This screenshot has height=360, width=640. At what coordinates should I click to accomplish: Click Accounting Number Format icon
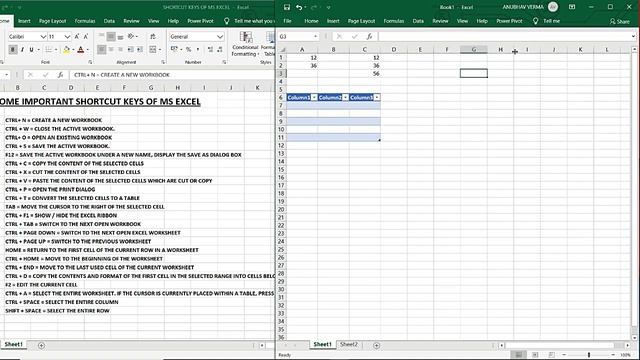[174, 49]
